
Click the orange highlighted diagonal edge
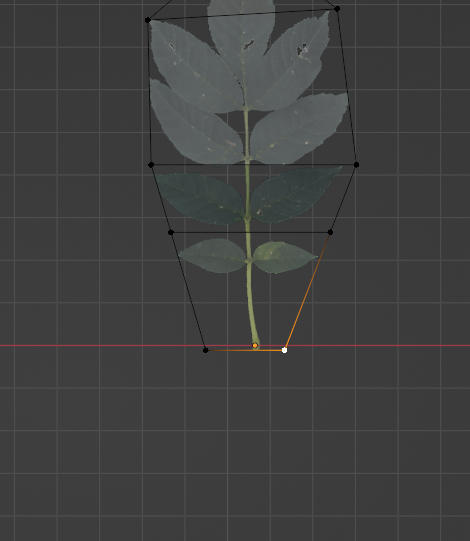tap(307, 292)
